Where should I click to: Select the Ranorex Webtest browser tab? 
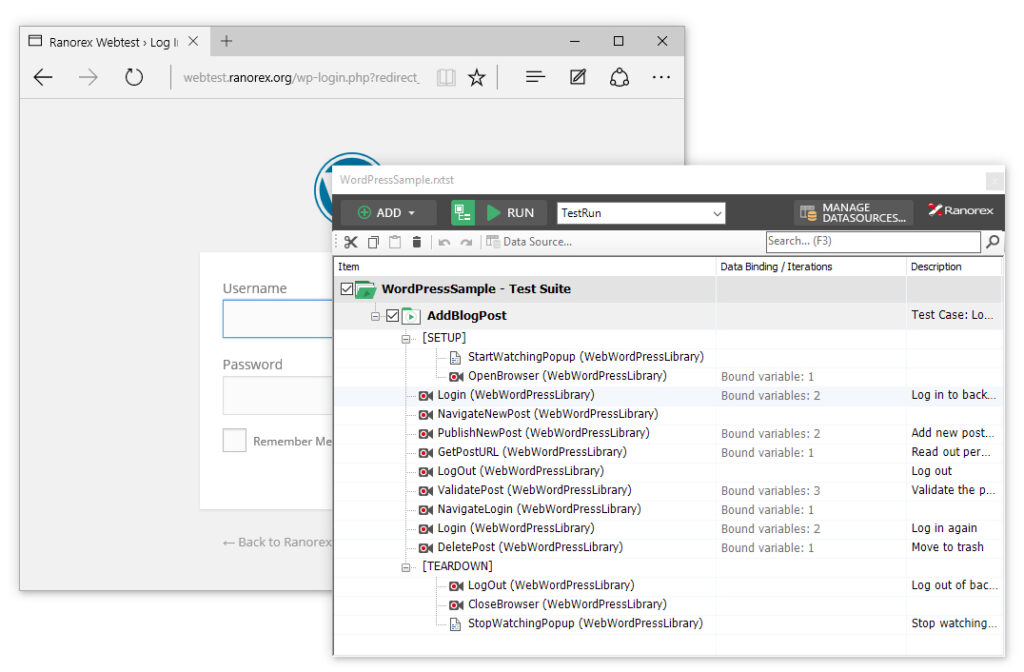(114, 42)
